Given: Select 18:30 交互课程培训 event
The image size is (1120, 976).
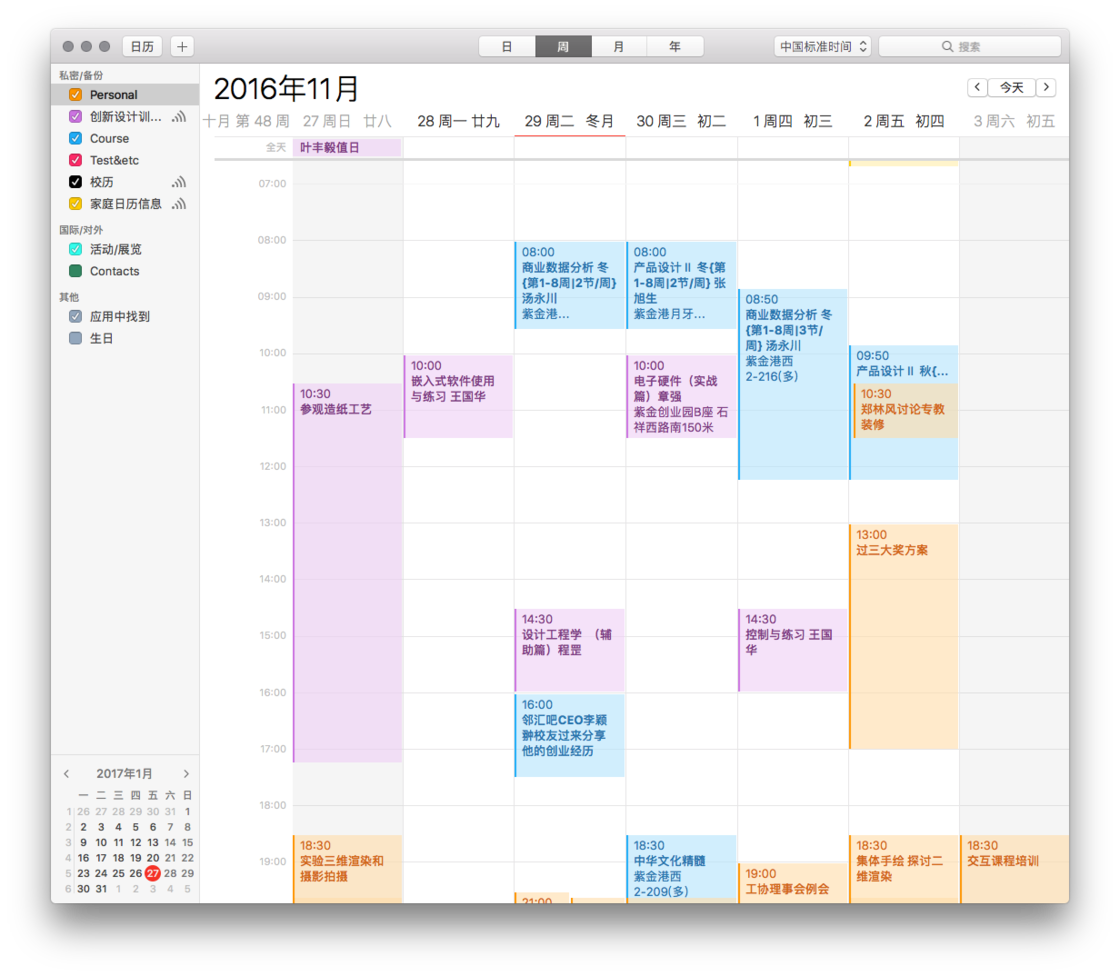Looking at the screenshot, I should click(x=1014, y=869).
